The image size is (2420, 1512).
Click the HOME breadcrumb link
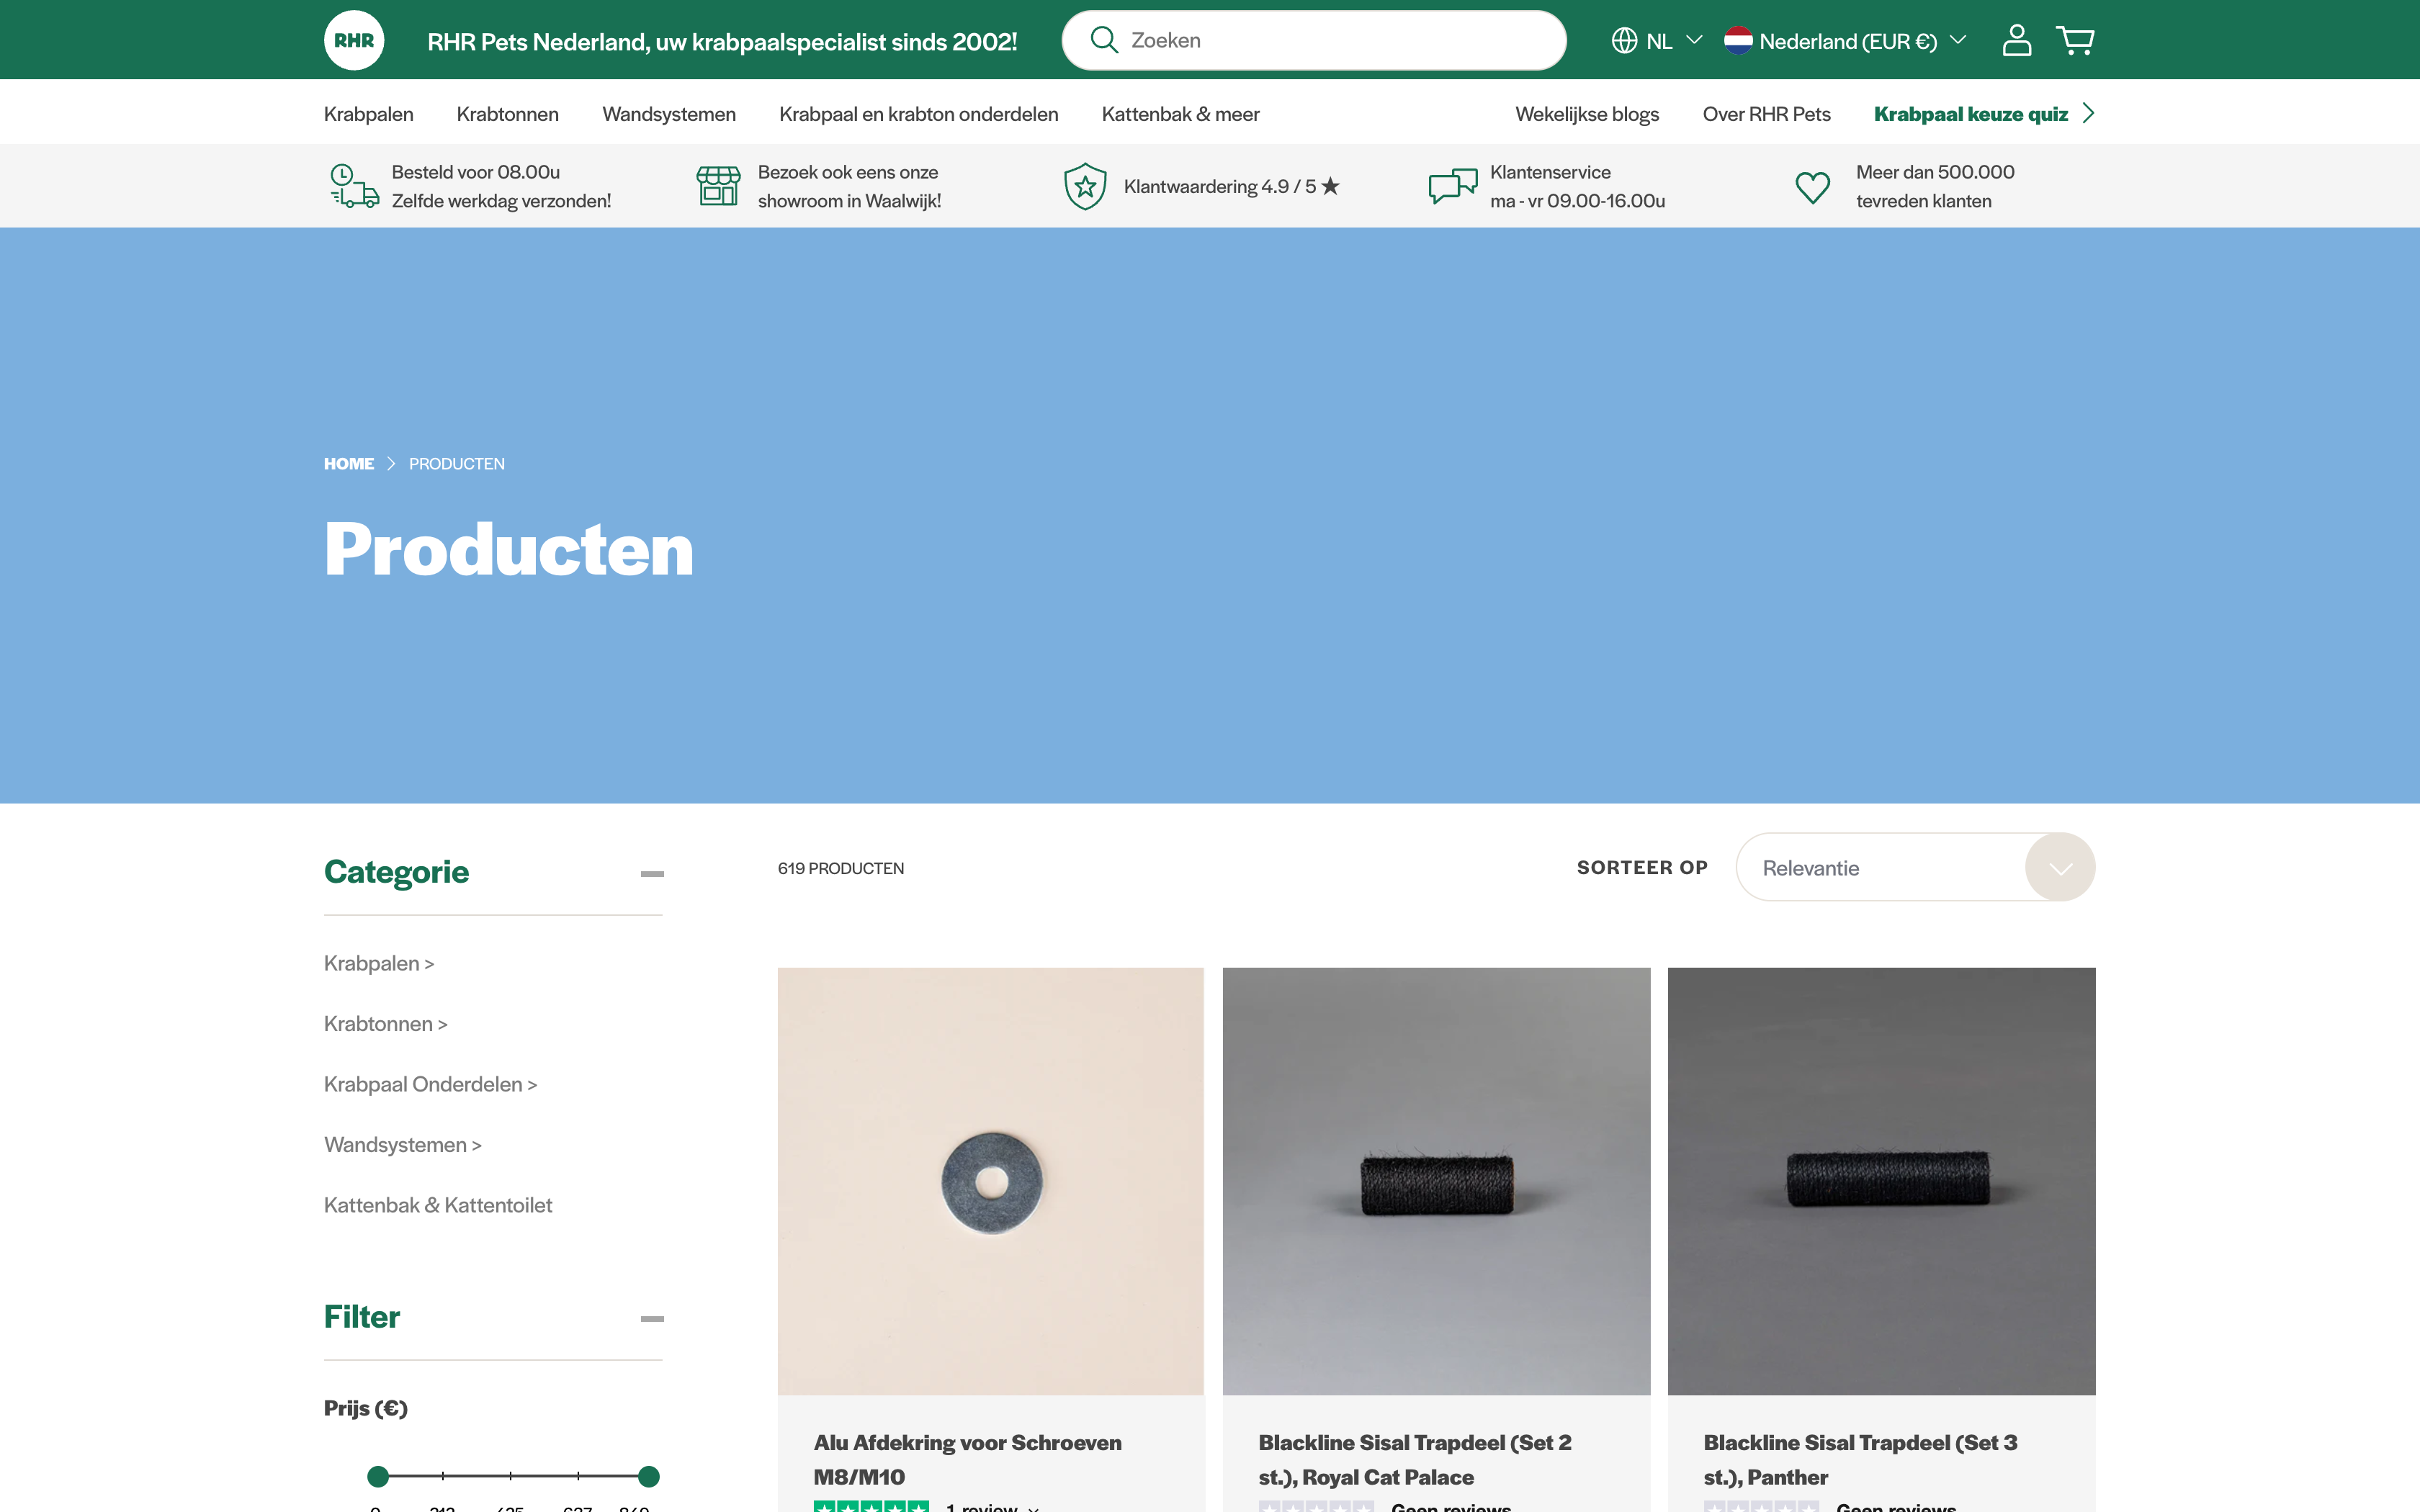pos(348,464)
